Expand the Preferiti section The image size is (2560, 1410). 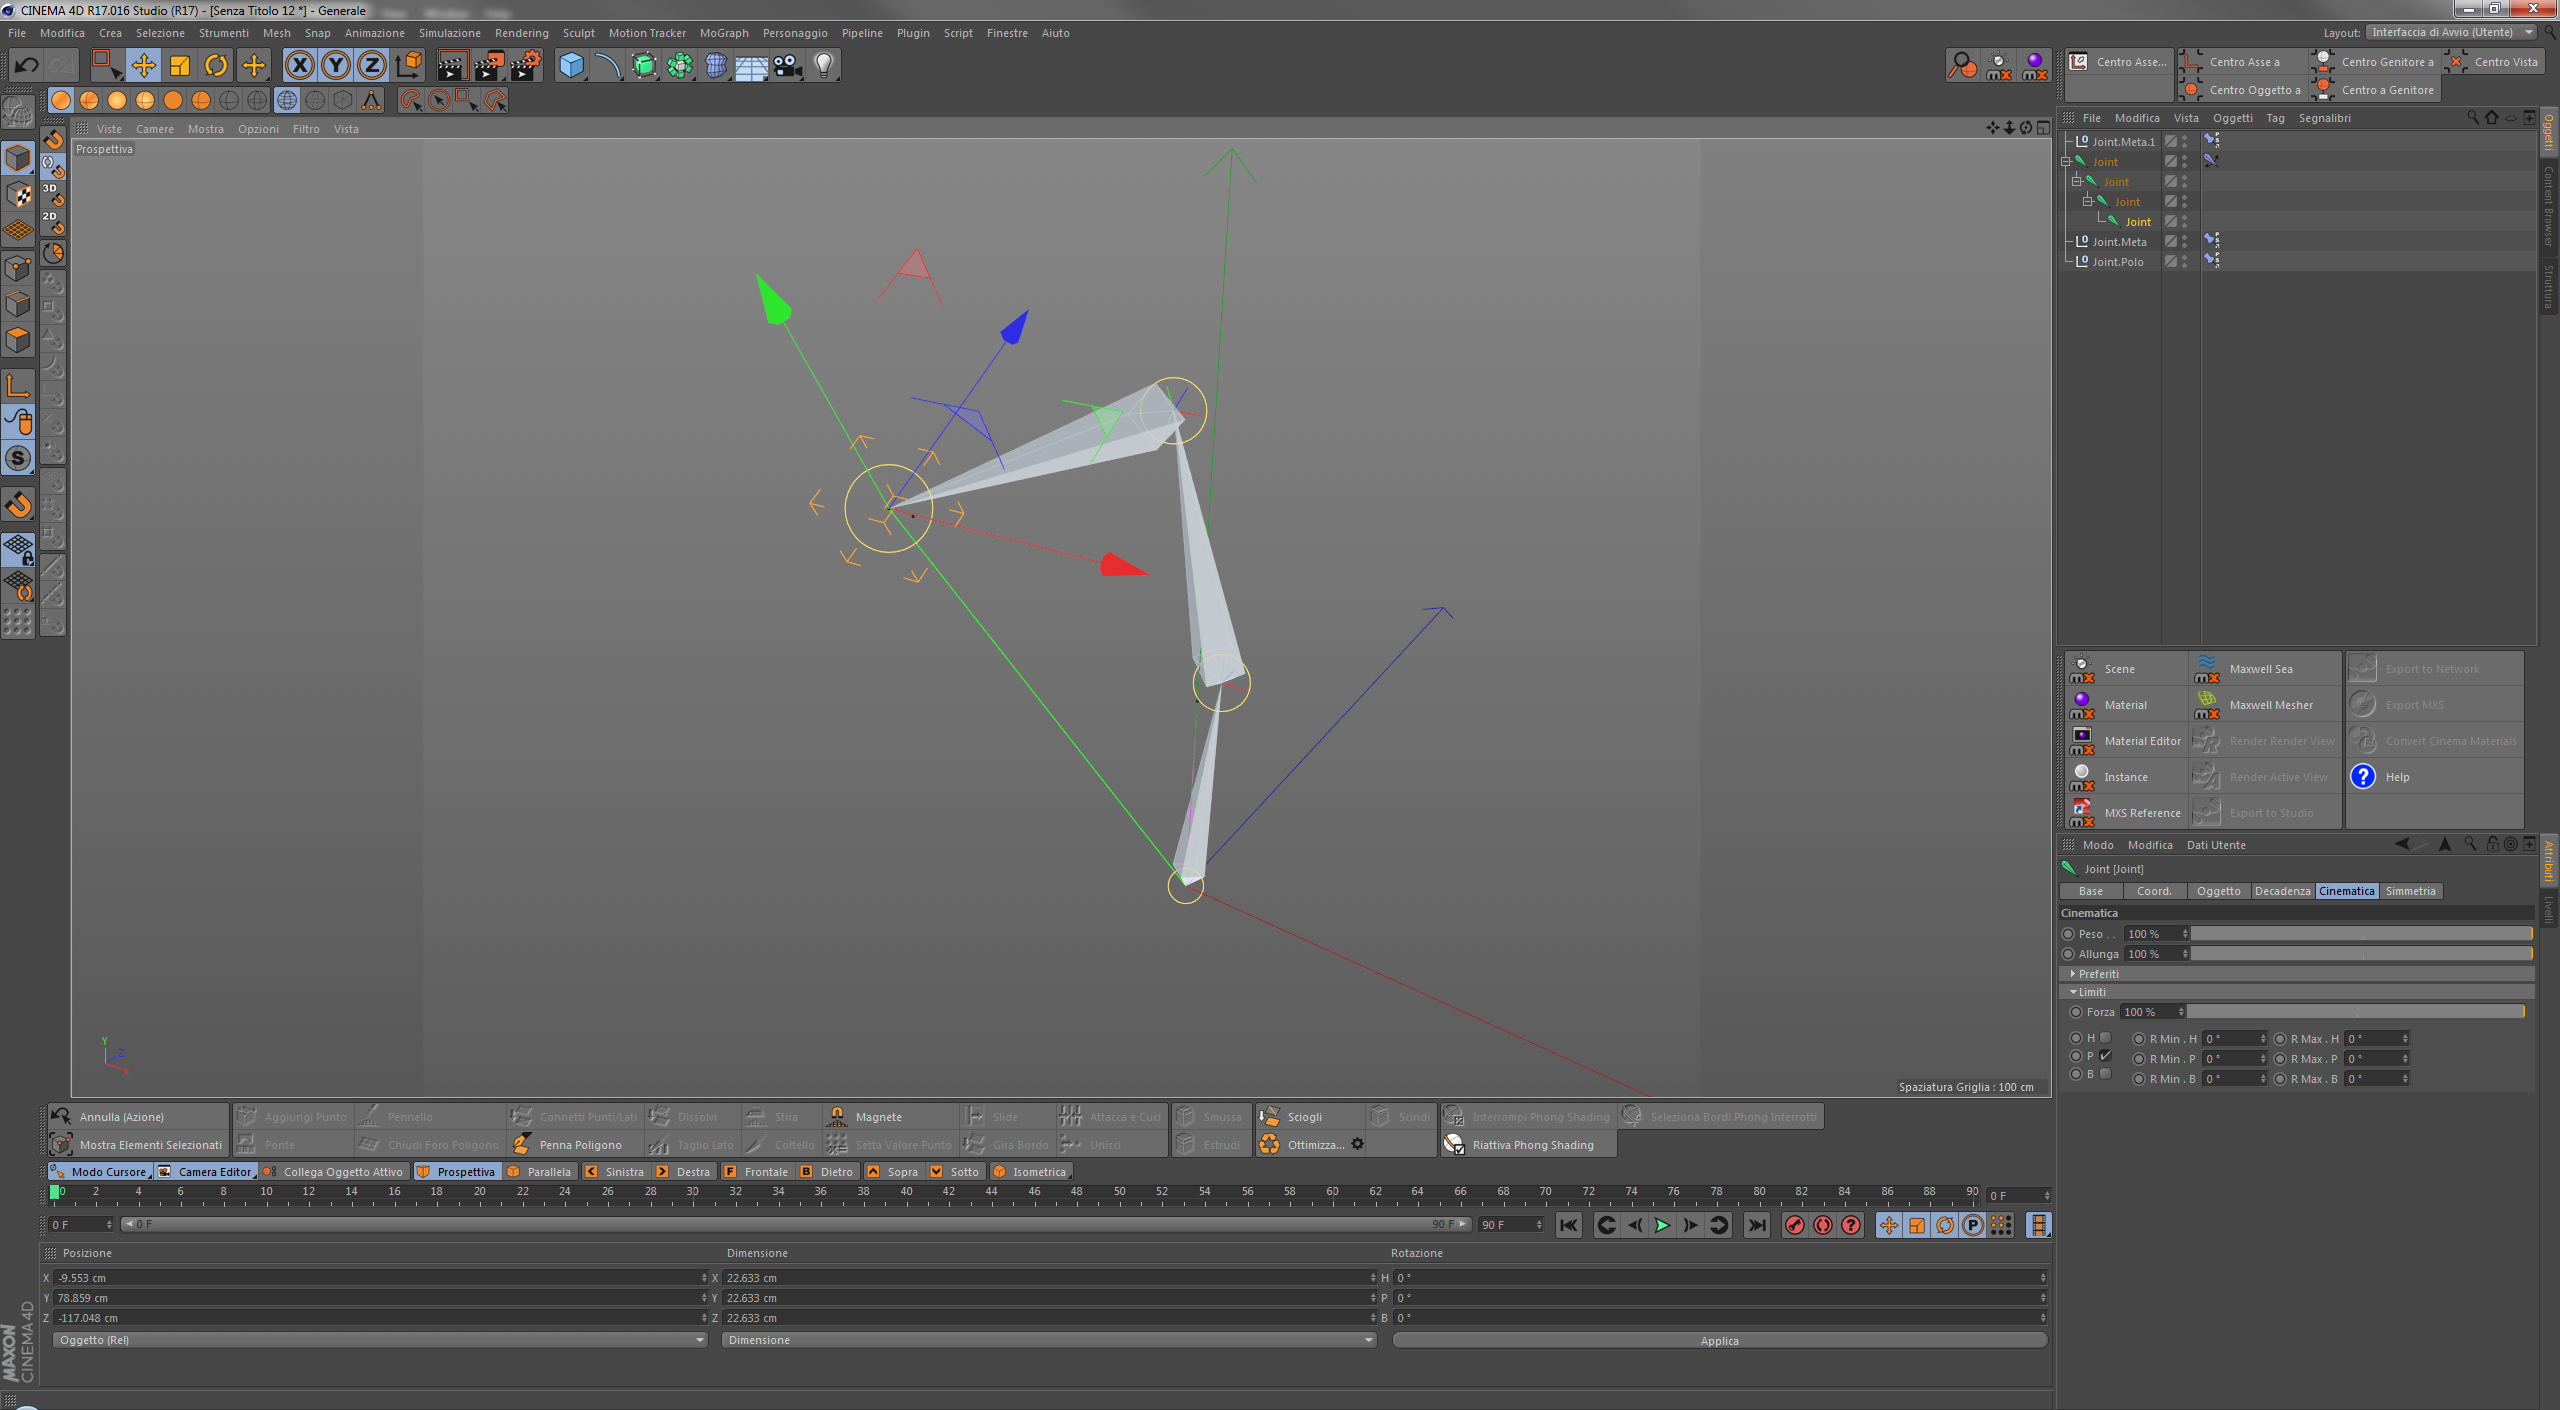[x=2073, y=974]
